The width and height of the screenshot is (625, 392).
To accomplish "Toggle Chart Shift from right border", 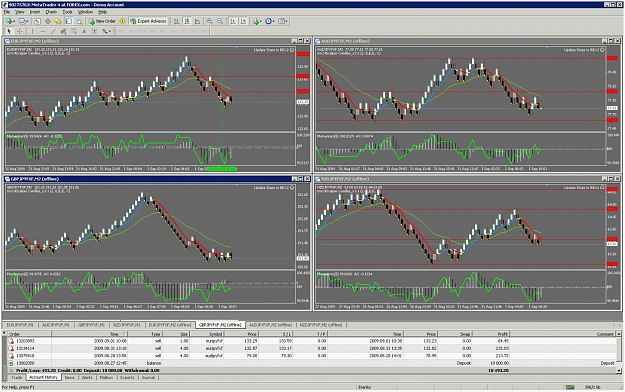I will click(243, 21).
